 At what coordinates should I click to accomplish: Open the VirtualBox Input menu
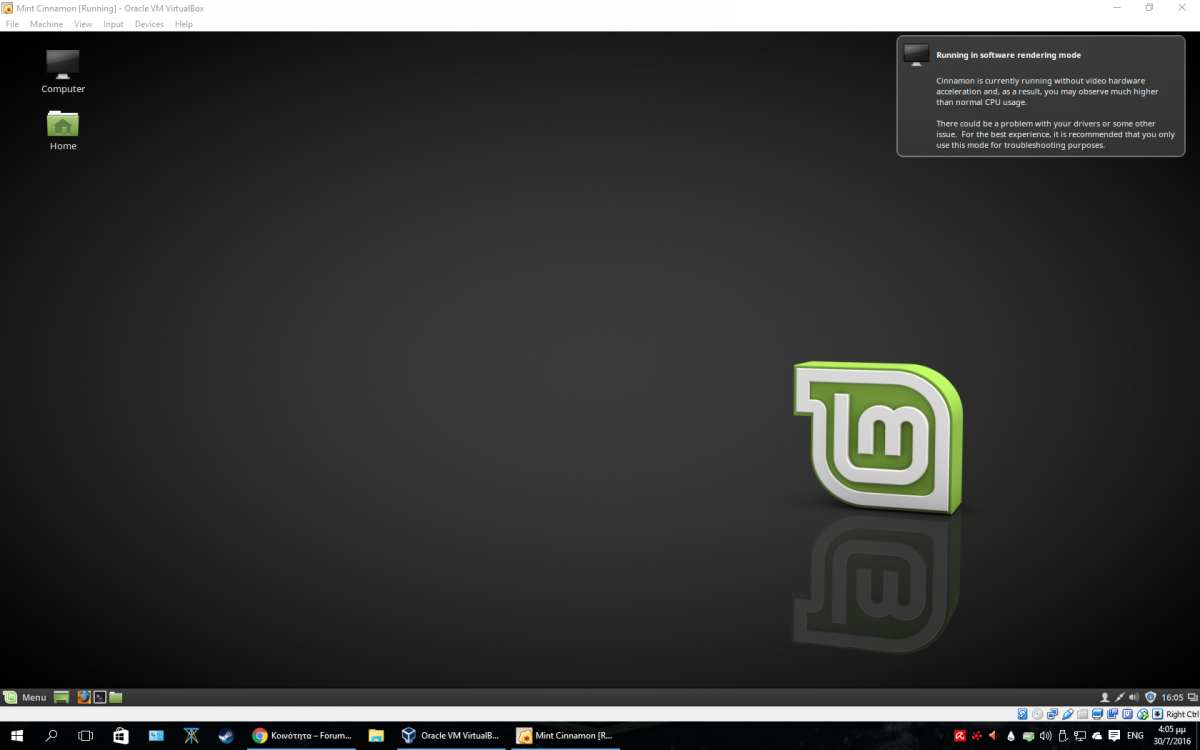pyautogui.click(x=113, y=24)
